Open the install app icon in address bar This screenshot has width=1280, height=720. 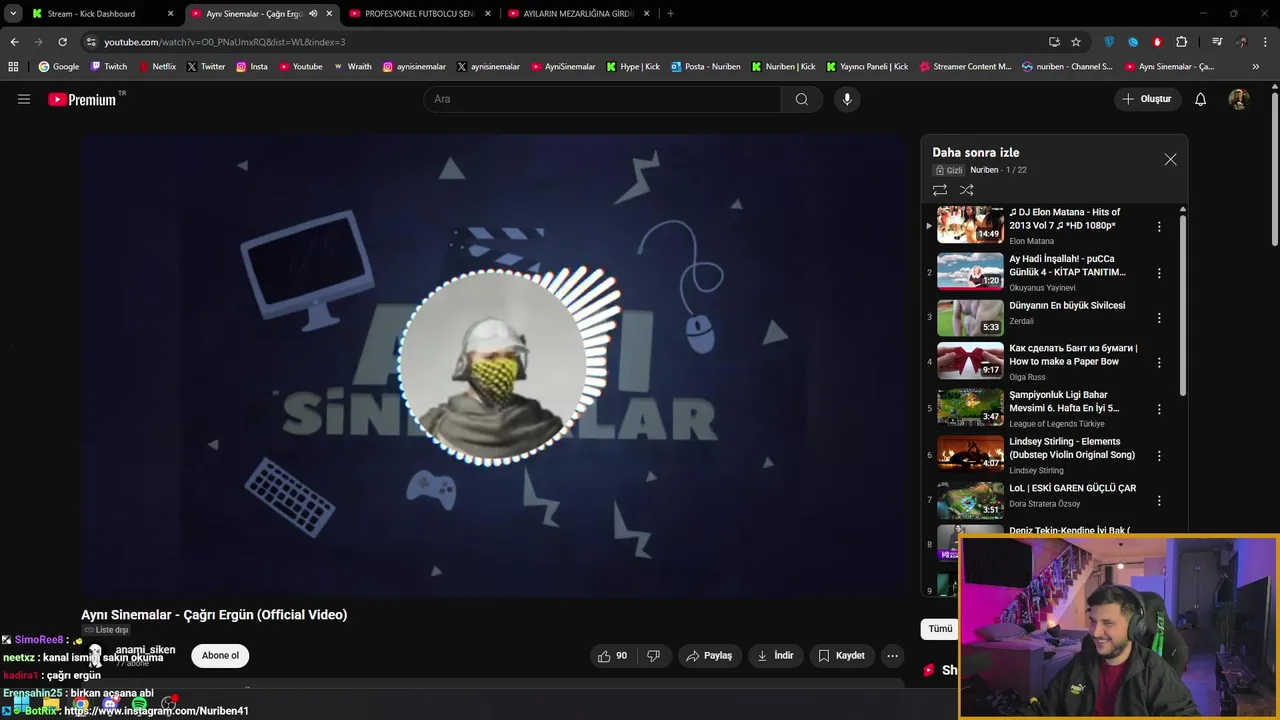tap(1054, 42)
